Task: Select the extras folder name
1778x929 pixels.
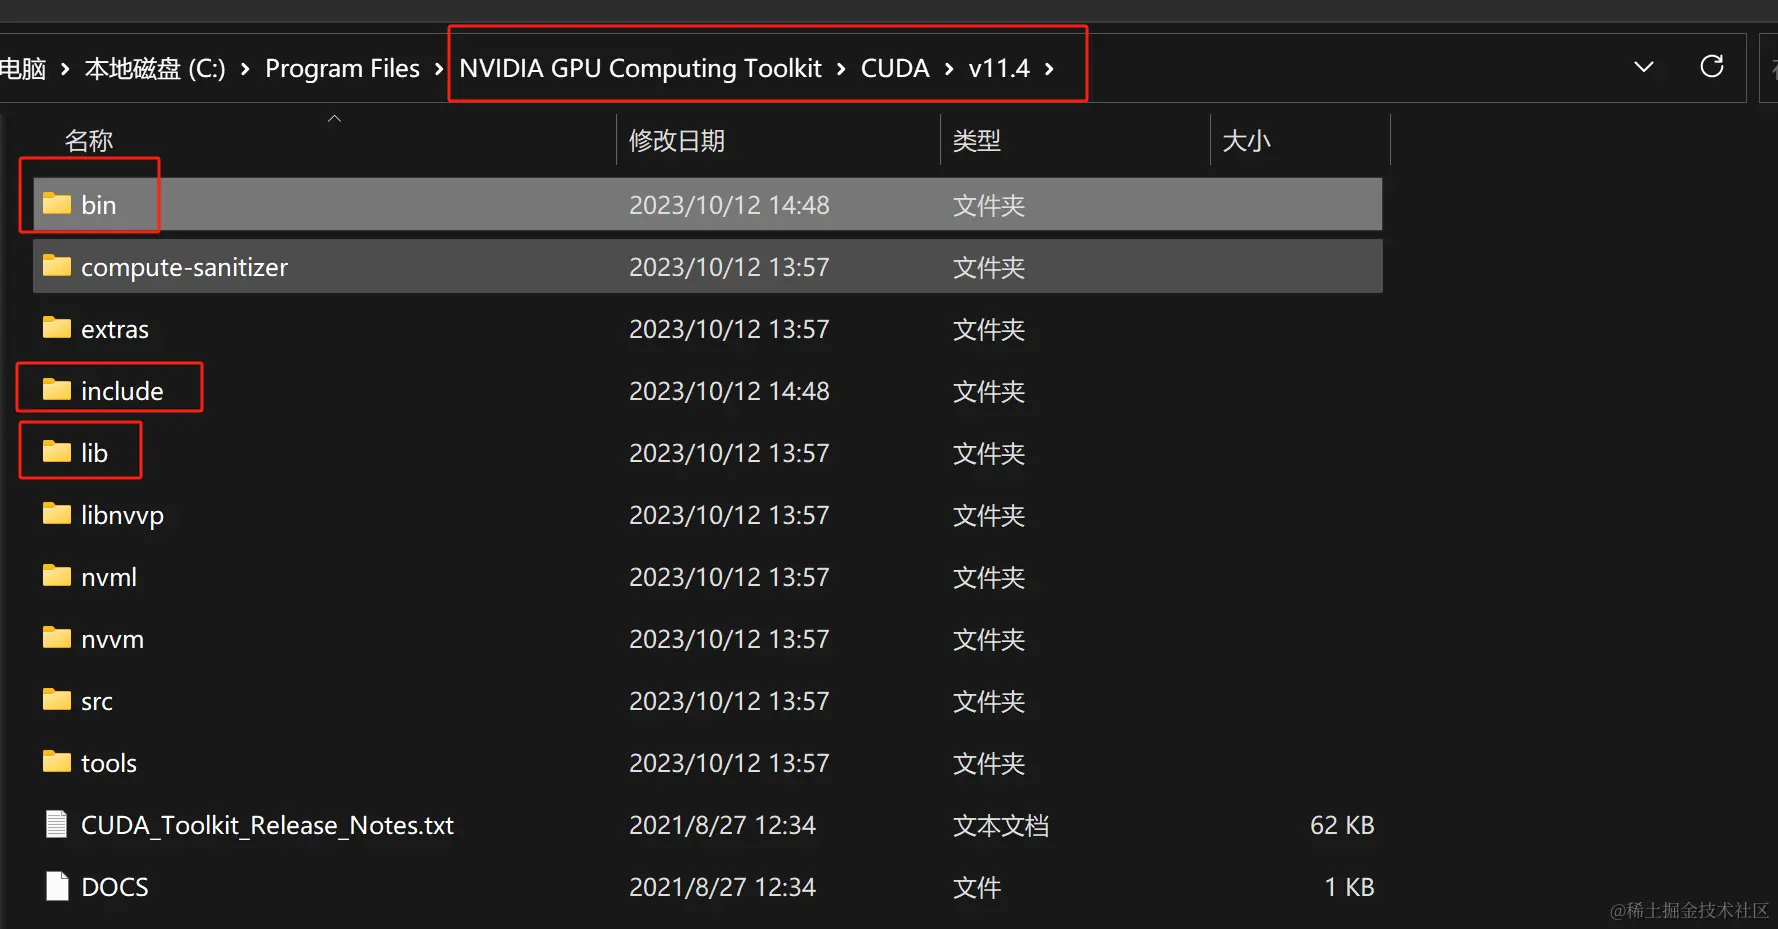Action: click(115, 329)
